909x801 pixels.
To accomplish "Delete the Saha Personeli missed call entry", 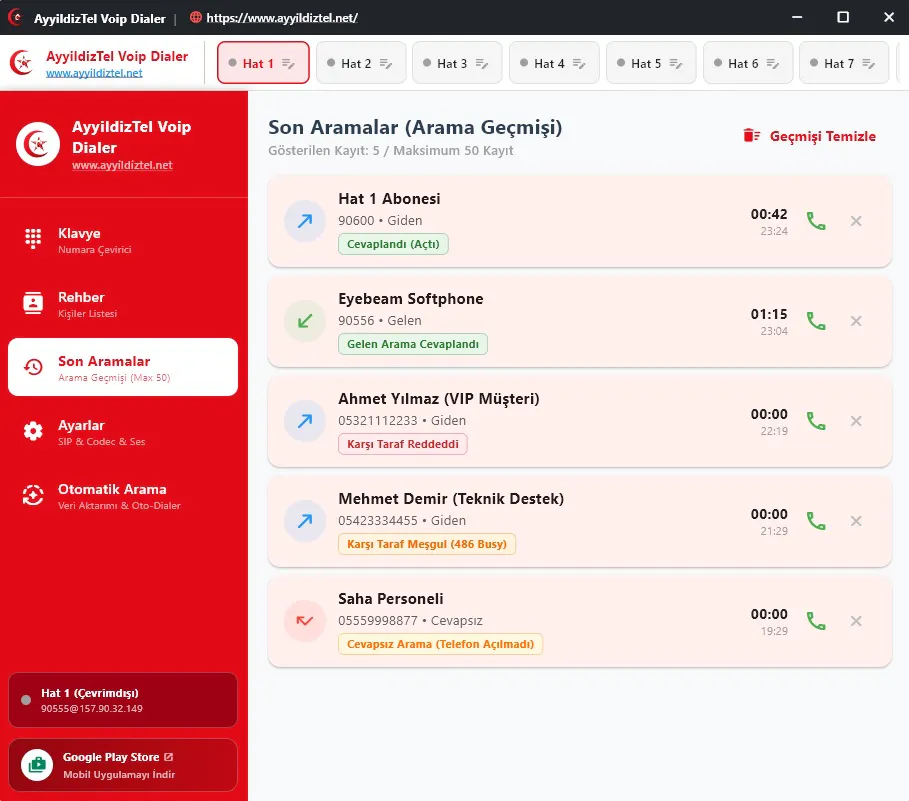I will [x=856, y=621].
